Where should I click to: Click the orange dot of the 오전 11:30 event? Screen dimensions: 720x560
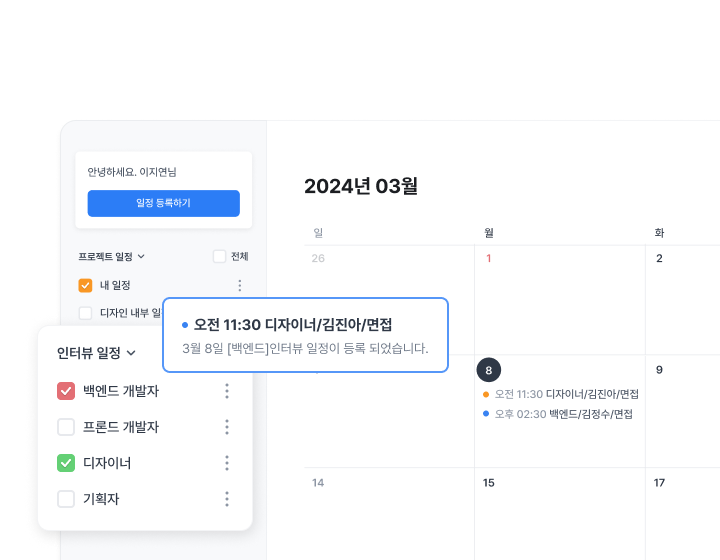486,394
